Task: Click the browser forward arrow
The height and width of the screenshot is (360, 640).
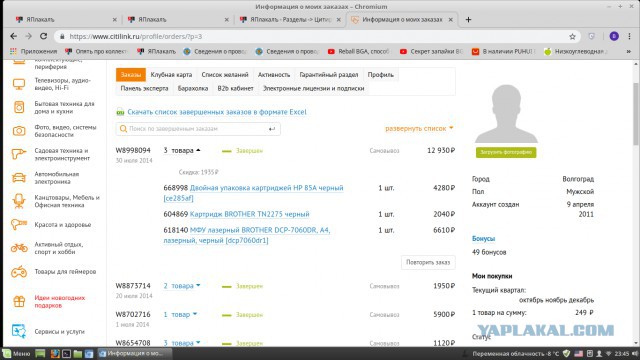Action: (x=29, y=36)
